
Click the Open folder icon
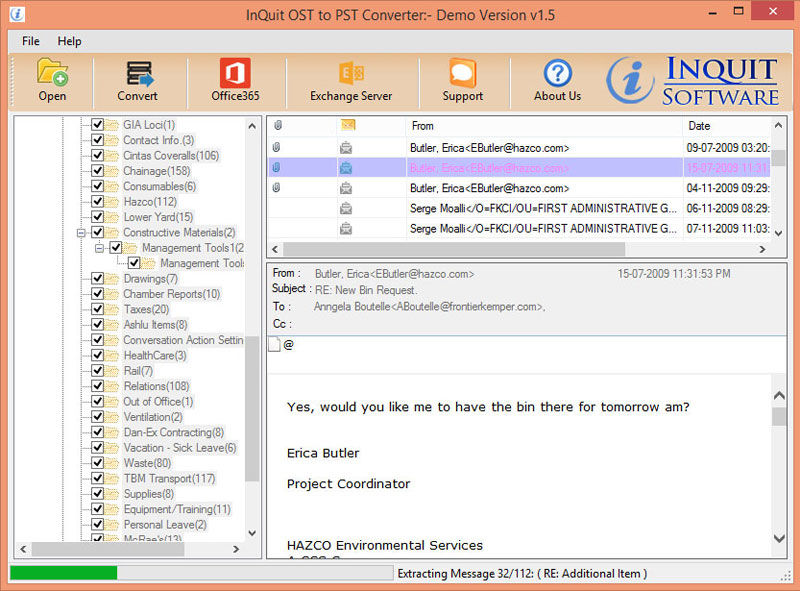tap(52, 72)
